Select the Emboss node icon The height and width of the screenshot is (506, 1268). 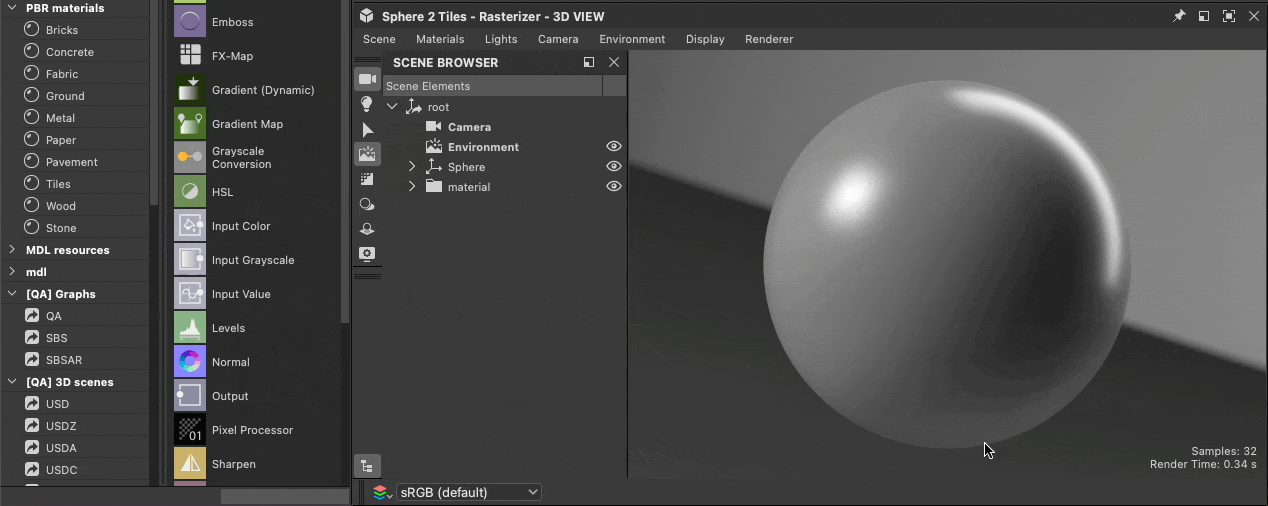pyautogui.click(x=190, y=21)
